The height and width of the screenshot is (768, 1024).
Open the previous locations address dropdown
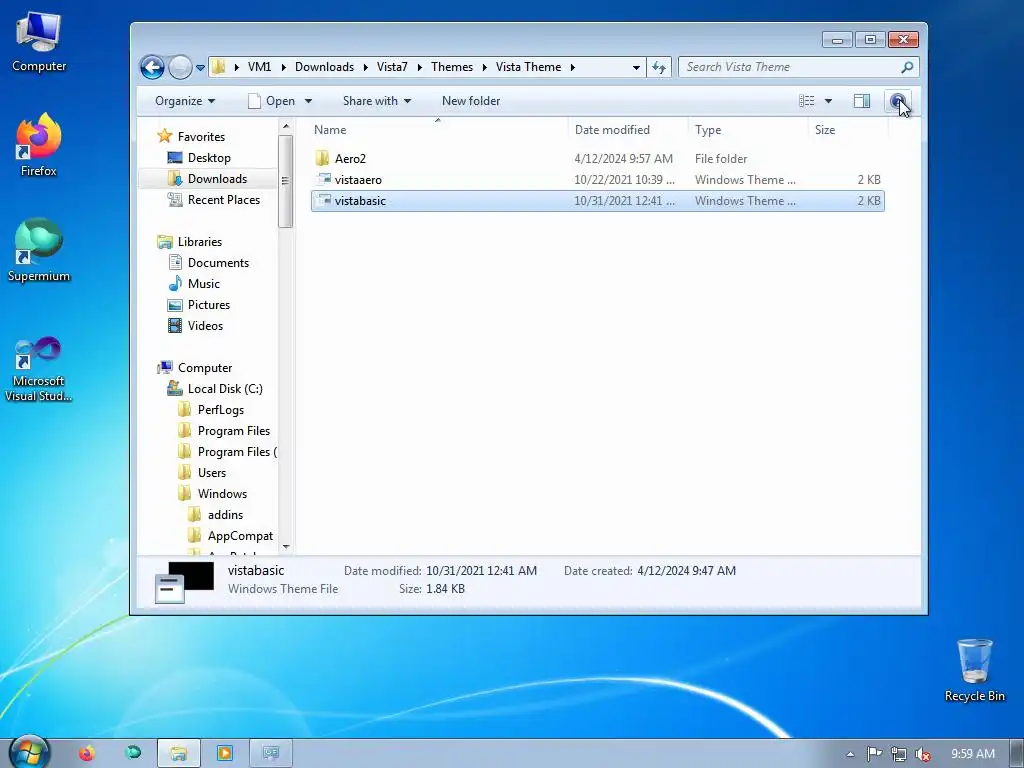[636, 67]
